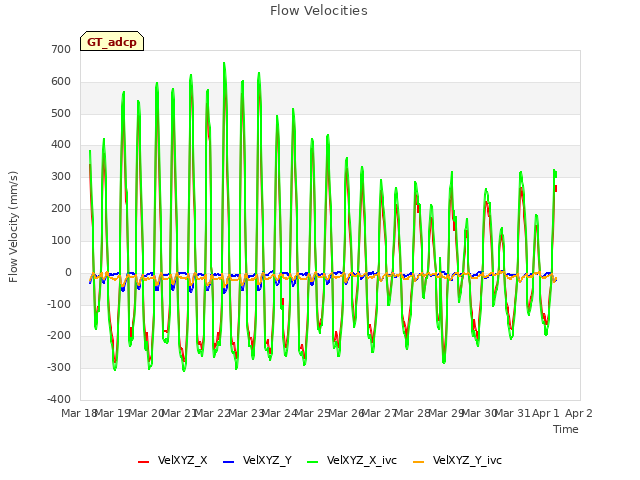
Task: Click the Mar 31 x-axis date label
Action: click(513, 413)
